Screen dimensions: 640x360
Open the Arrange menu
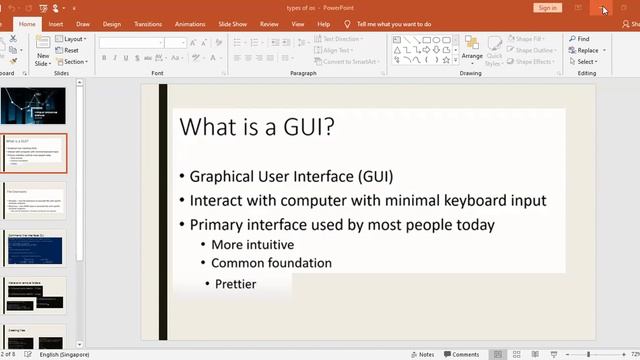(x=472, y=51)
